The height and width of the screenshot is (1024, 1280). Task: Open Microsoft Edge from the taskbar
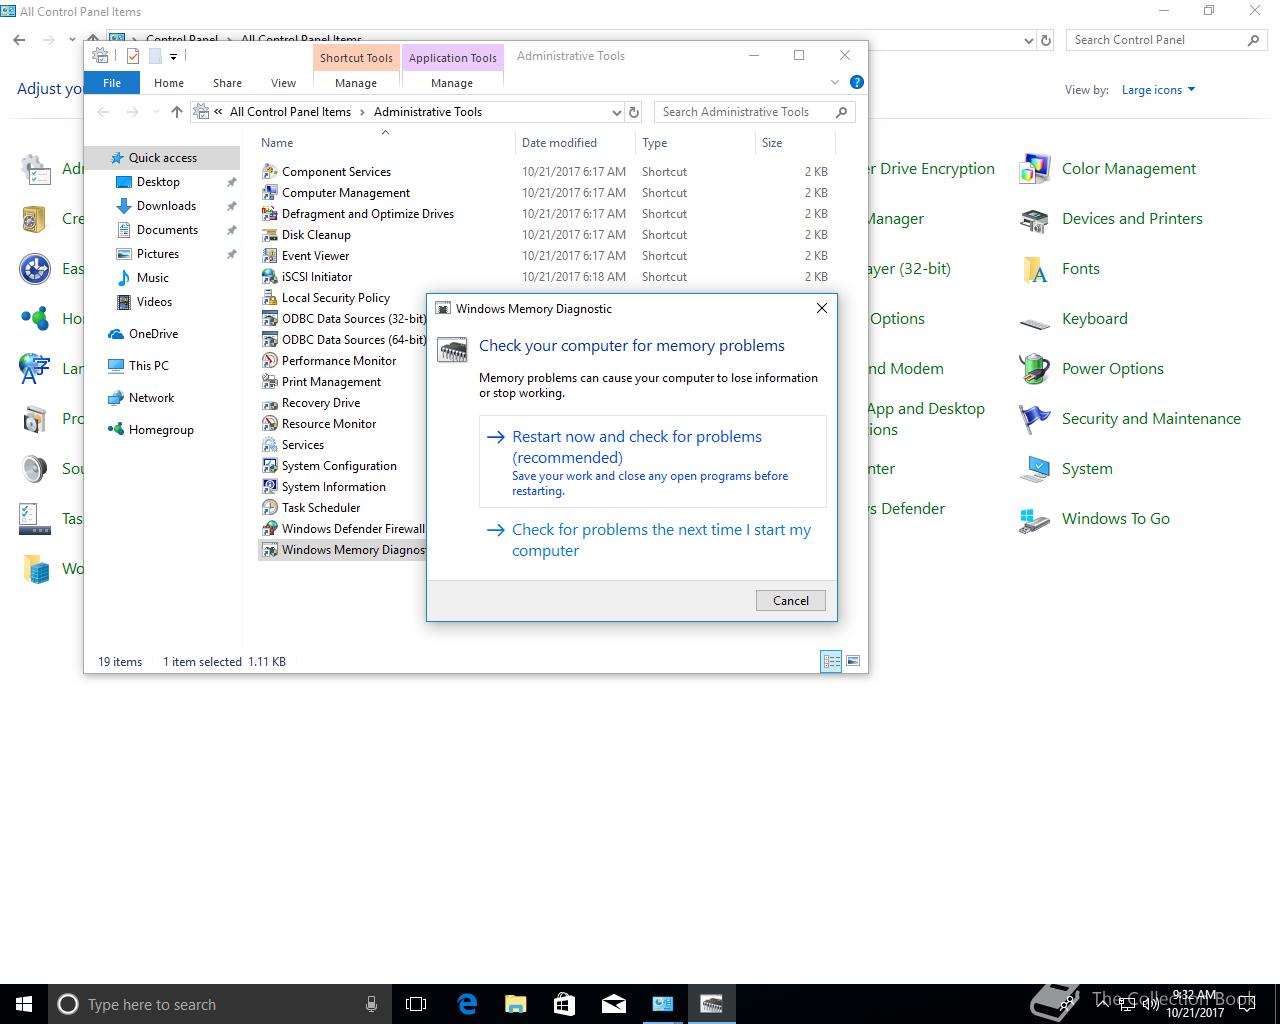pos(467,1004)
